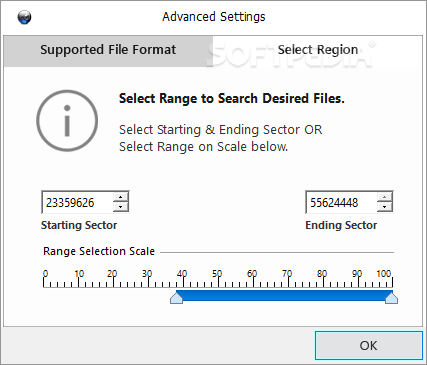The height and width of the screenshot is (365, 427).
Task: Click the 20 mark on the scale
Action: tap(112, 274)
